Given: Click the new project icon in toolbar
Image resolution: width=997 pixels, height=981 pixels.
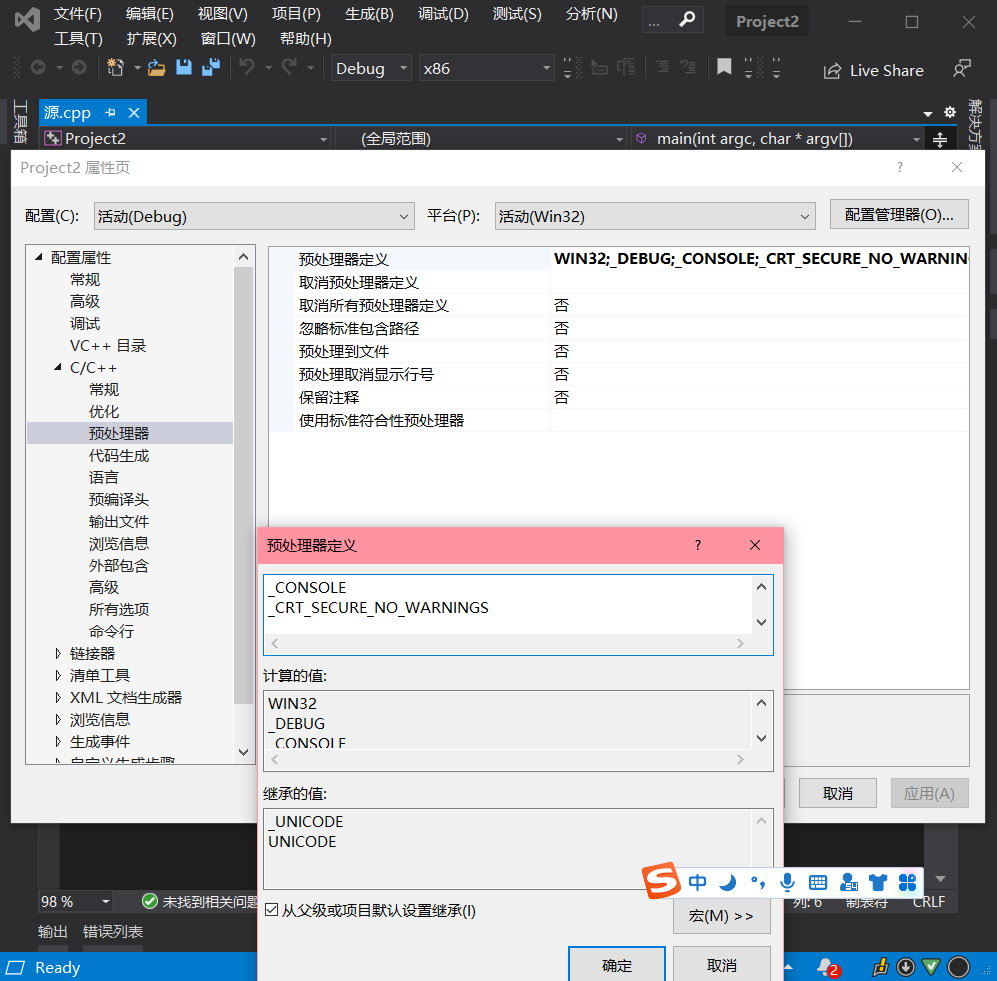Looking at the screenshot, I should point(115,67).
